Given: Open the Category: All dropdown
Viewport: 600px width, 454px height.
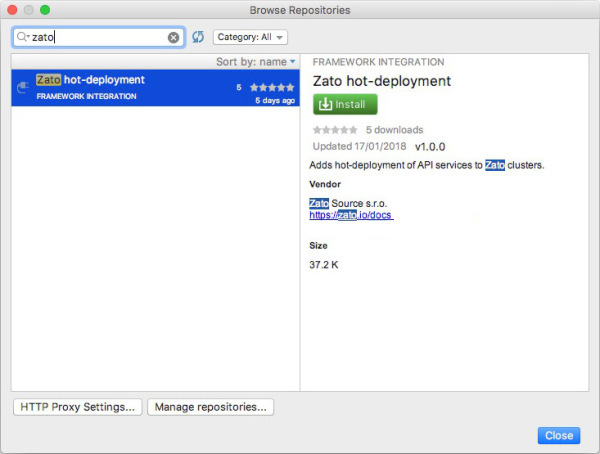Looking at the screenshot, I should 250,37.
